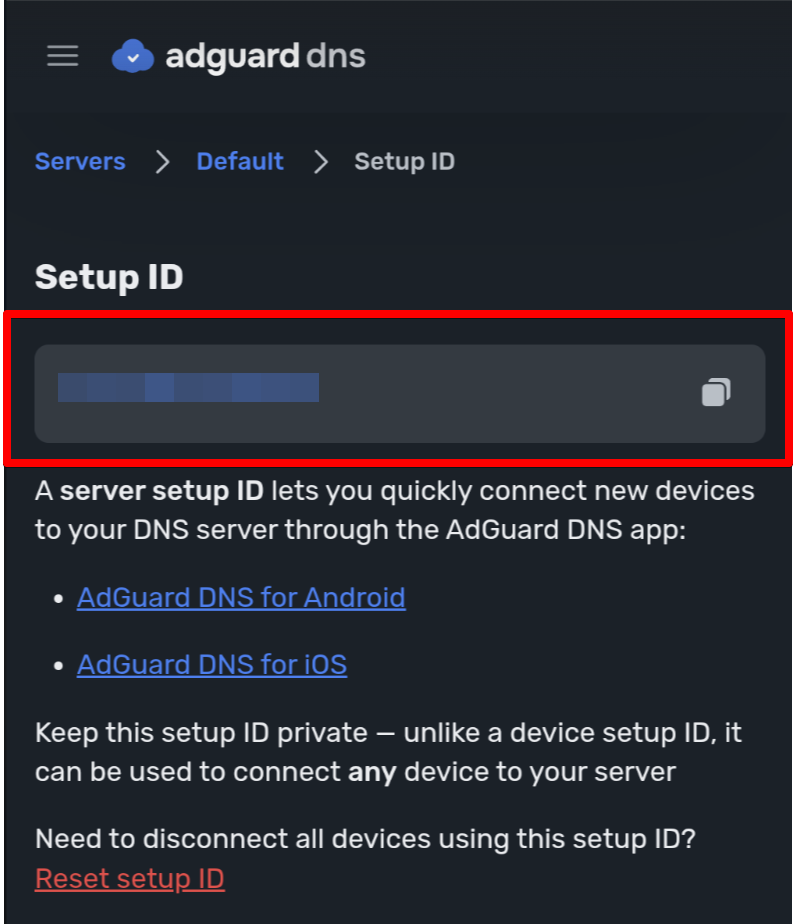
Task: Click inside the setup ID field
Action: pyautogui.click(x=400, y=392)
